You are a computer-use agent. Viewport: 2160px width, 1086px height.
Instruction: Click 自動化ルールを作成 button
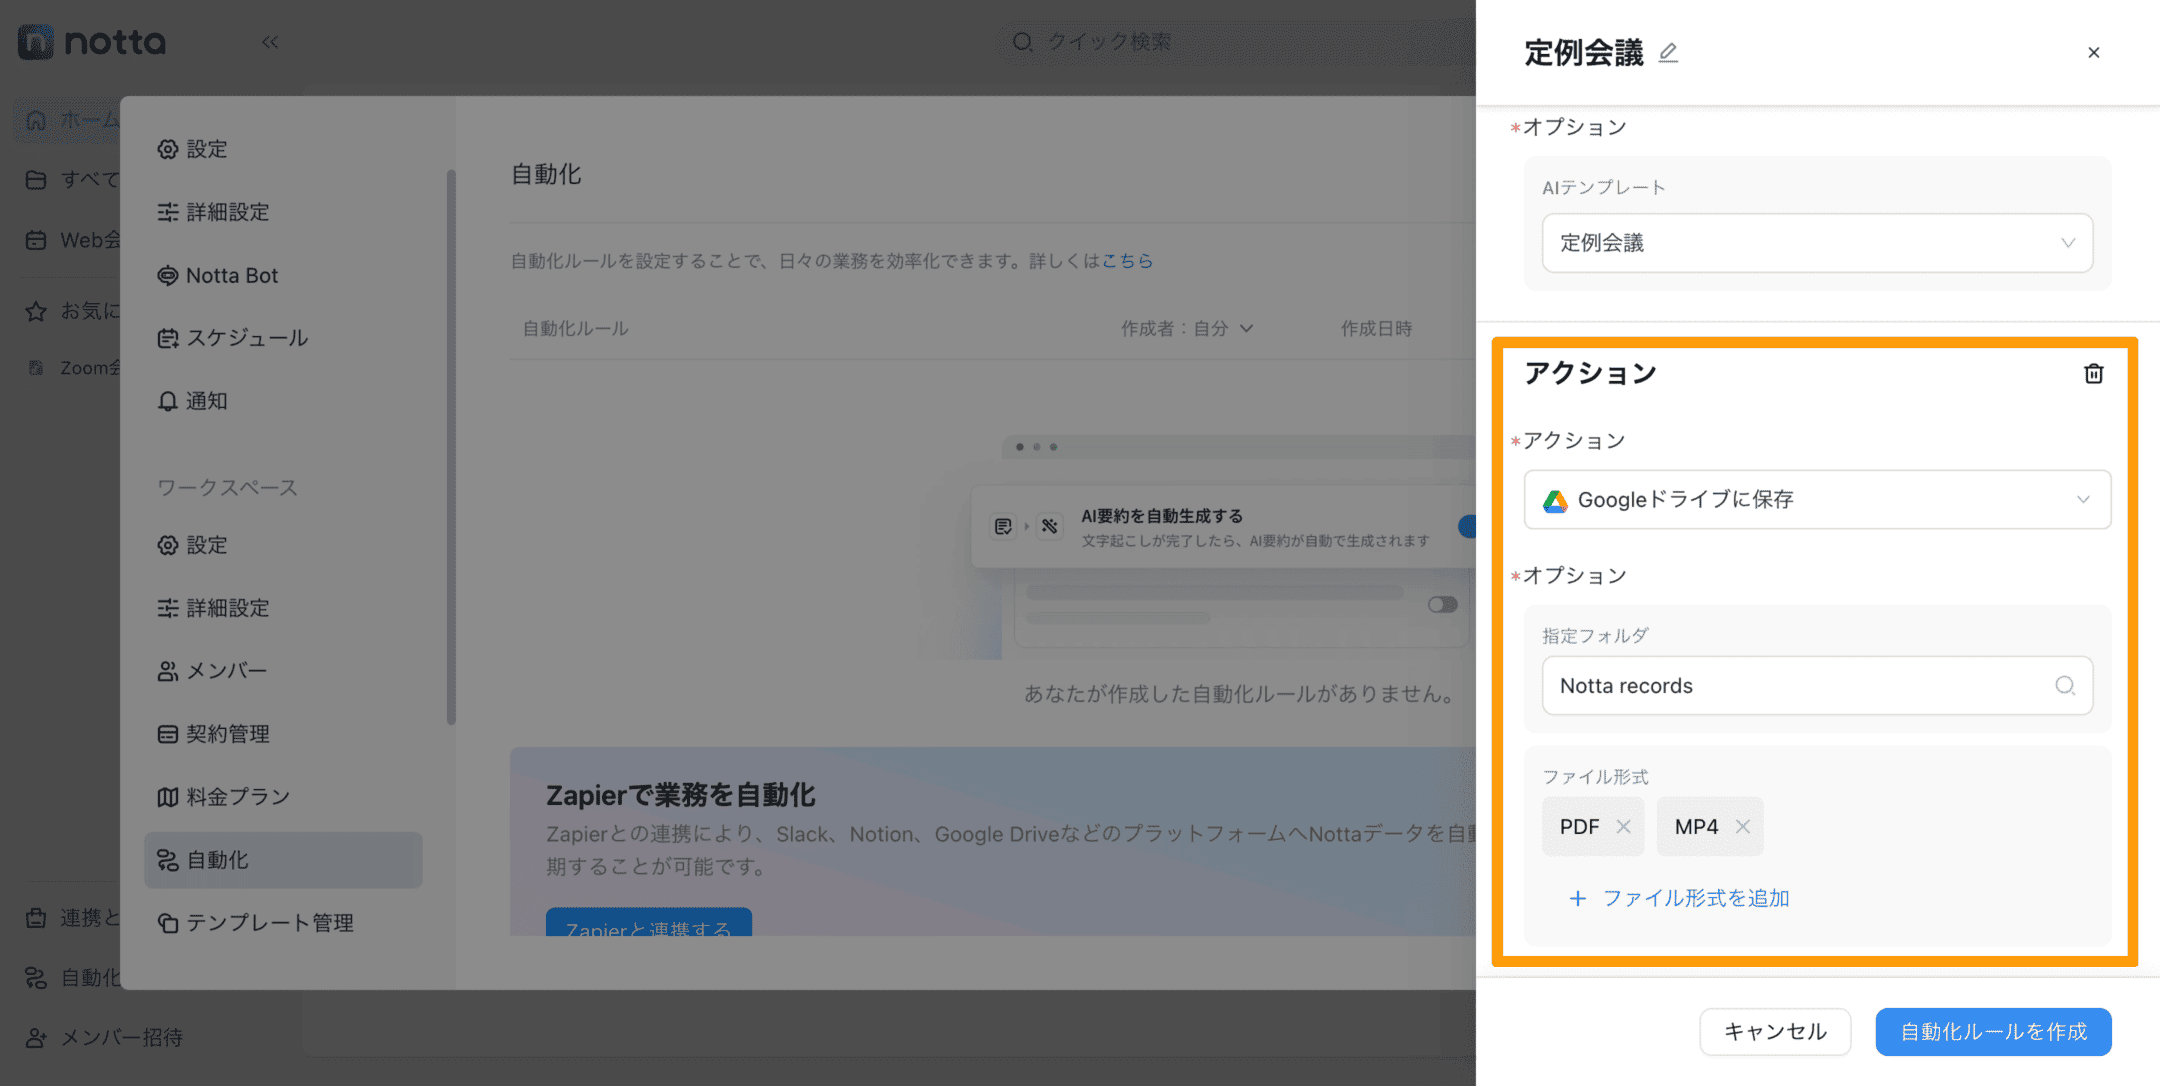point(1993,1032)
